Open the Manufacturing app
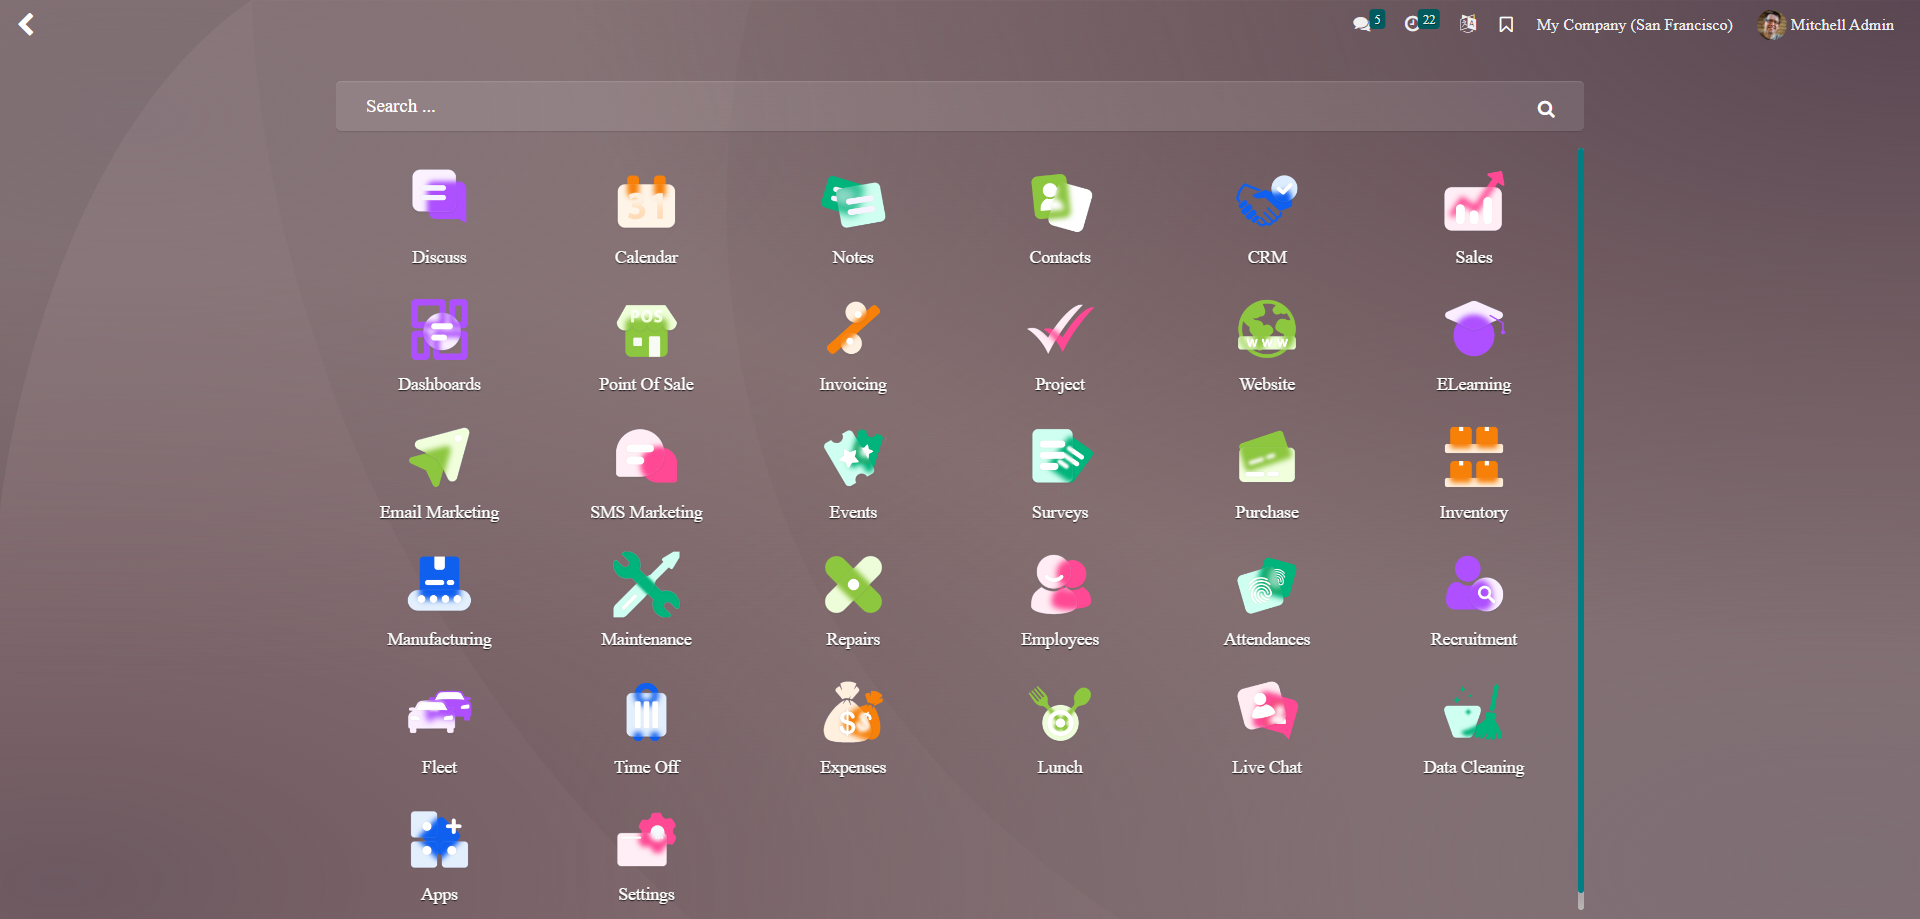The height and width of the screenshot is (919, 1920). (439, 599)
